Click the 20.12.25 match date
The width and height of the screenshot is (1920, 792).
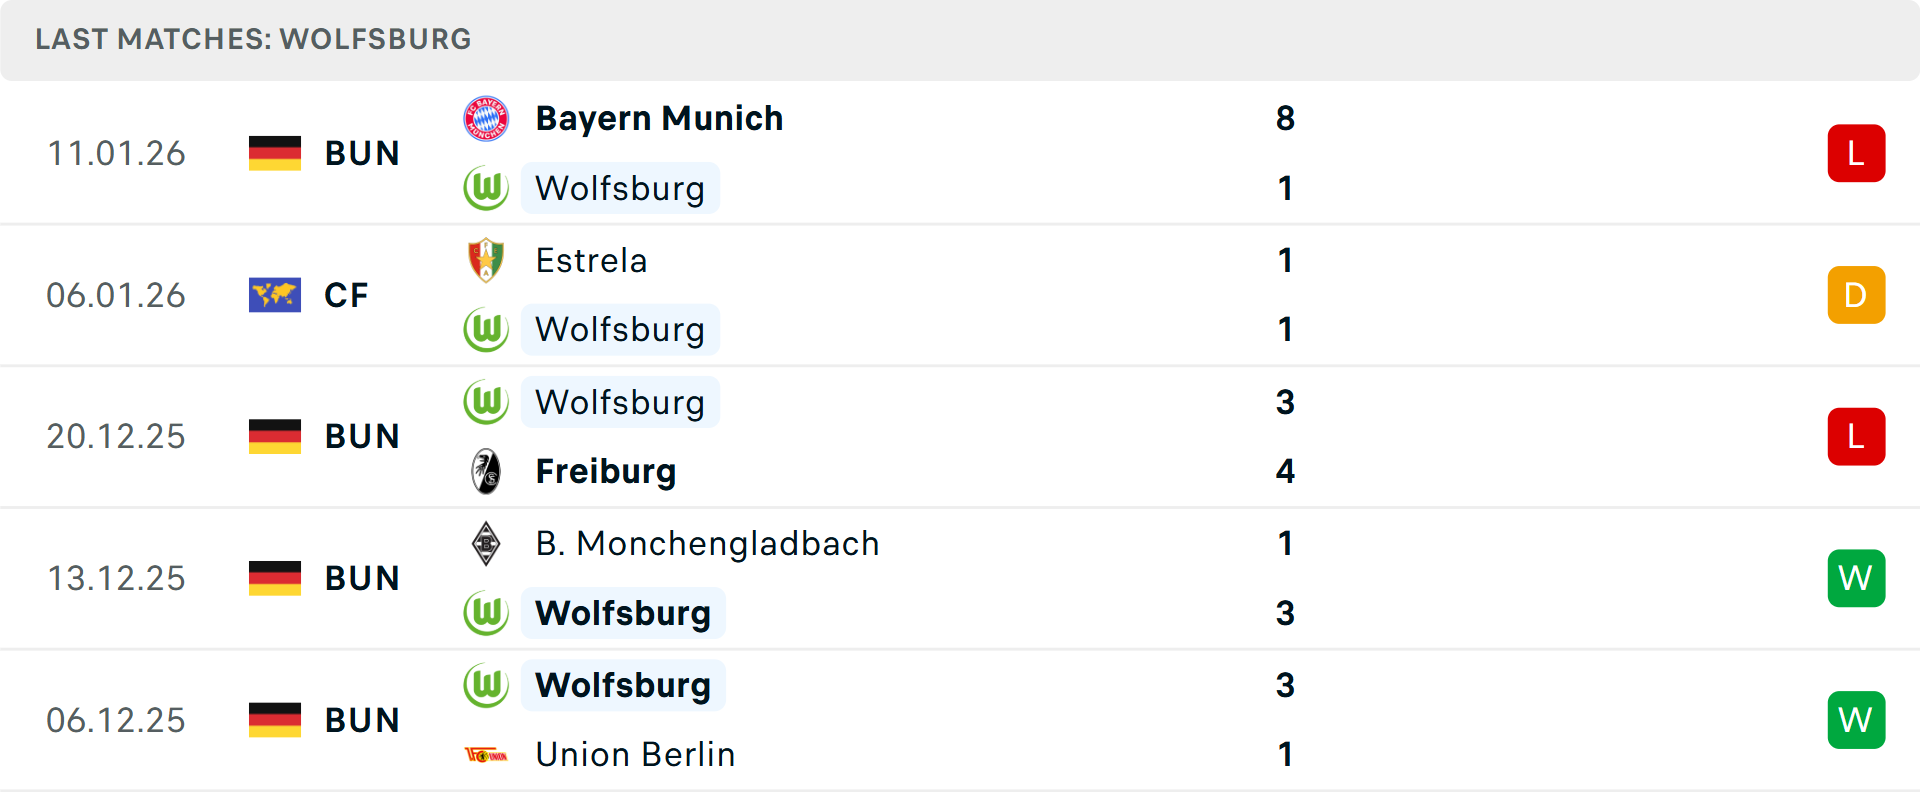116,437
